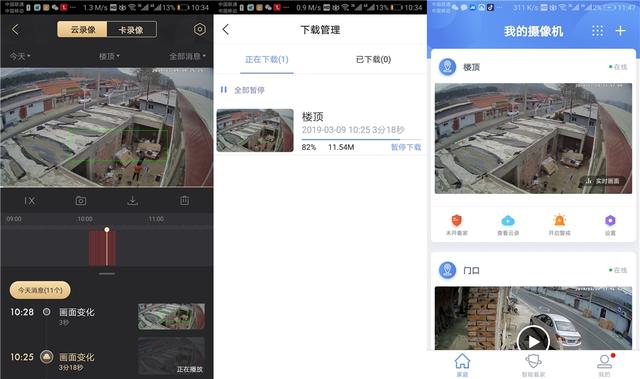Click the 10:25 画面变化 event text
The width and height of the screenshot is (640, 379).
coord(77,357)
